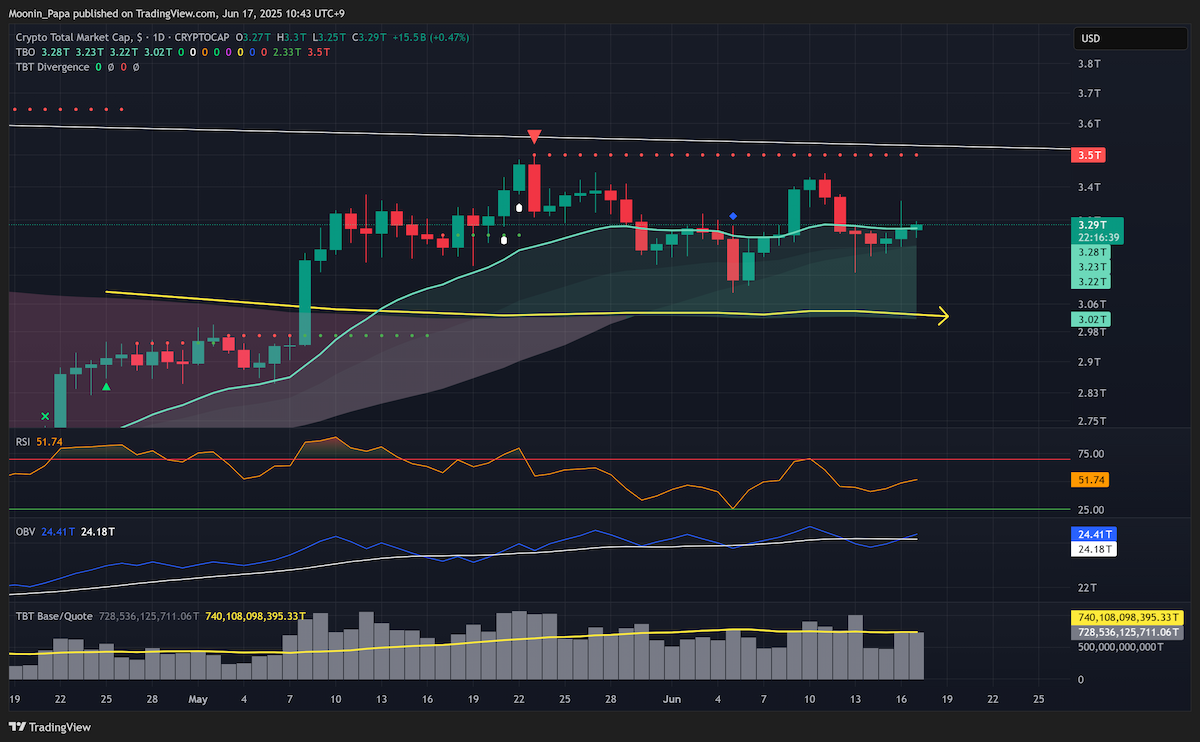Click the red 3.5T price label

click(1087, 155)
